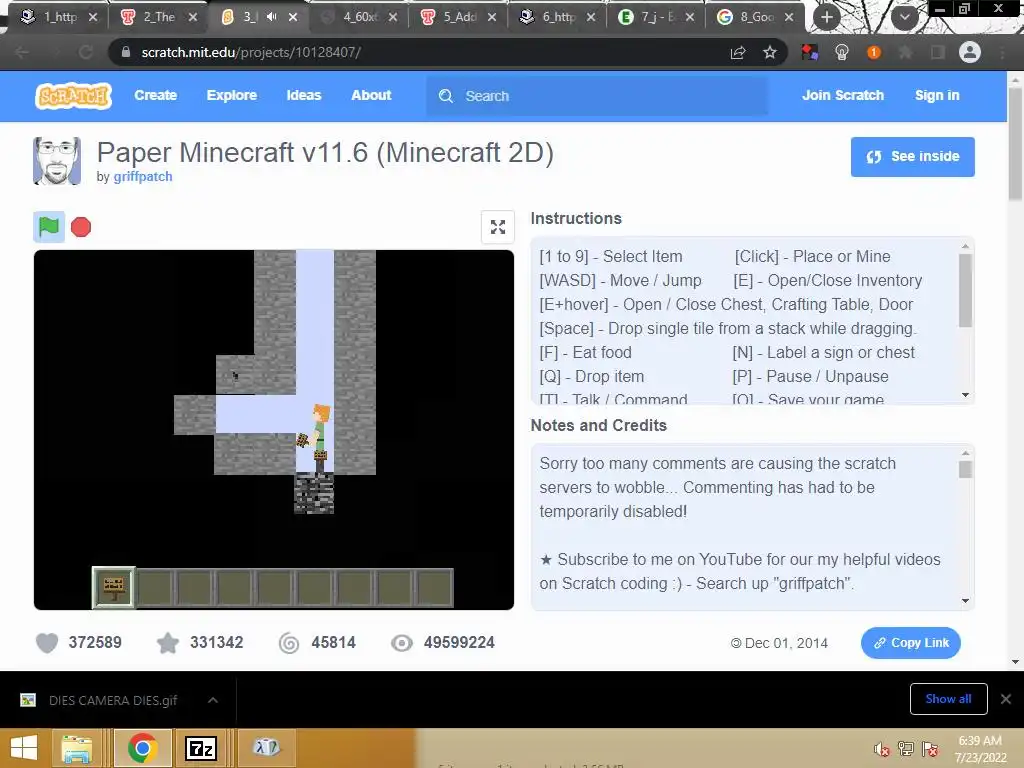Click Instructions box scrollbar thumb
The width and height of the screenshot is (1024, 768).
pos(965,290)
